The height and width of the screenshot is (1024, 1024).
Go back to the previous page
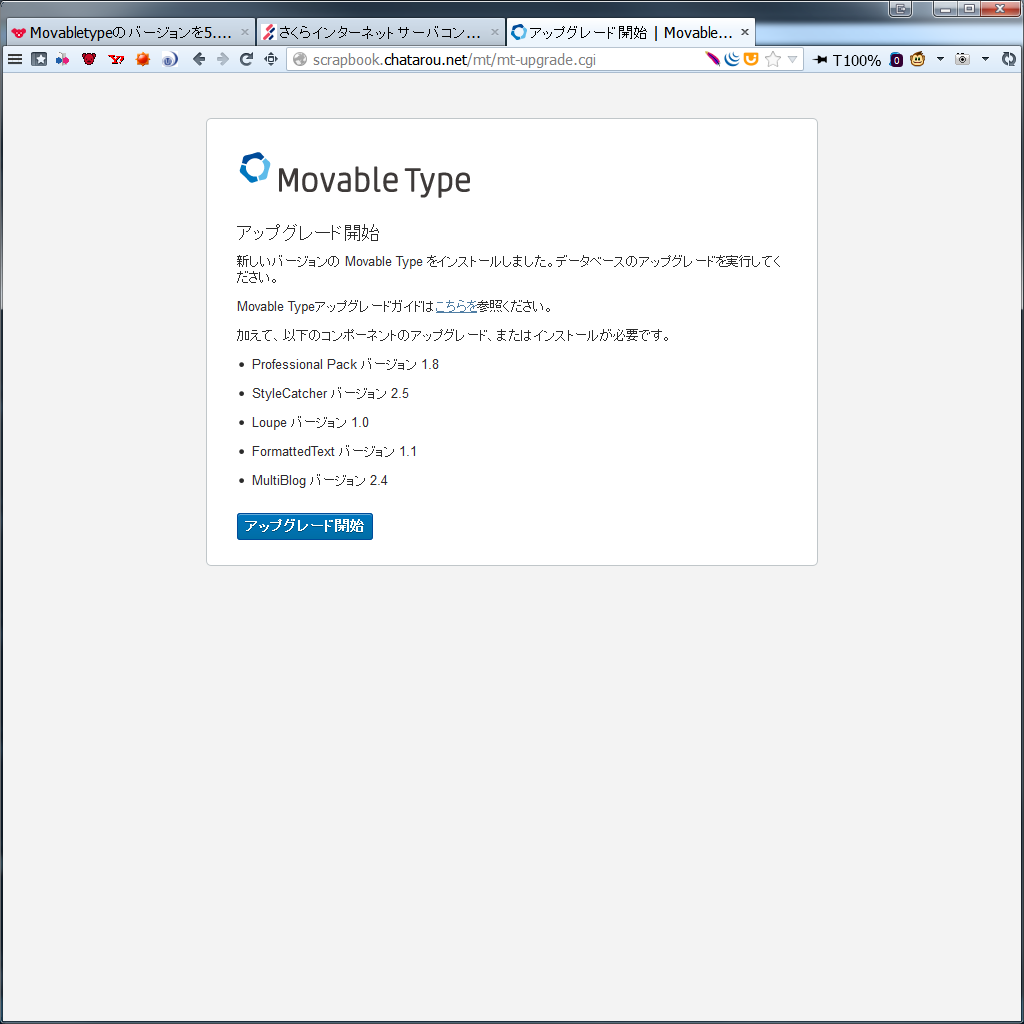pyautogui.click(x=199, y=59)
